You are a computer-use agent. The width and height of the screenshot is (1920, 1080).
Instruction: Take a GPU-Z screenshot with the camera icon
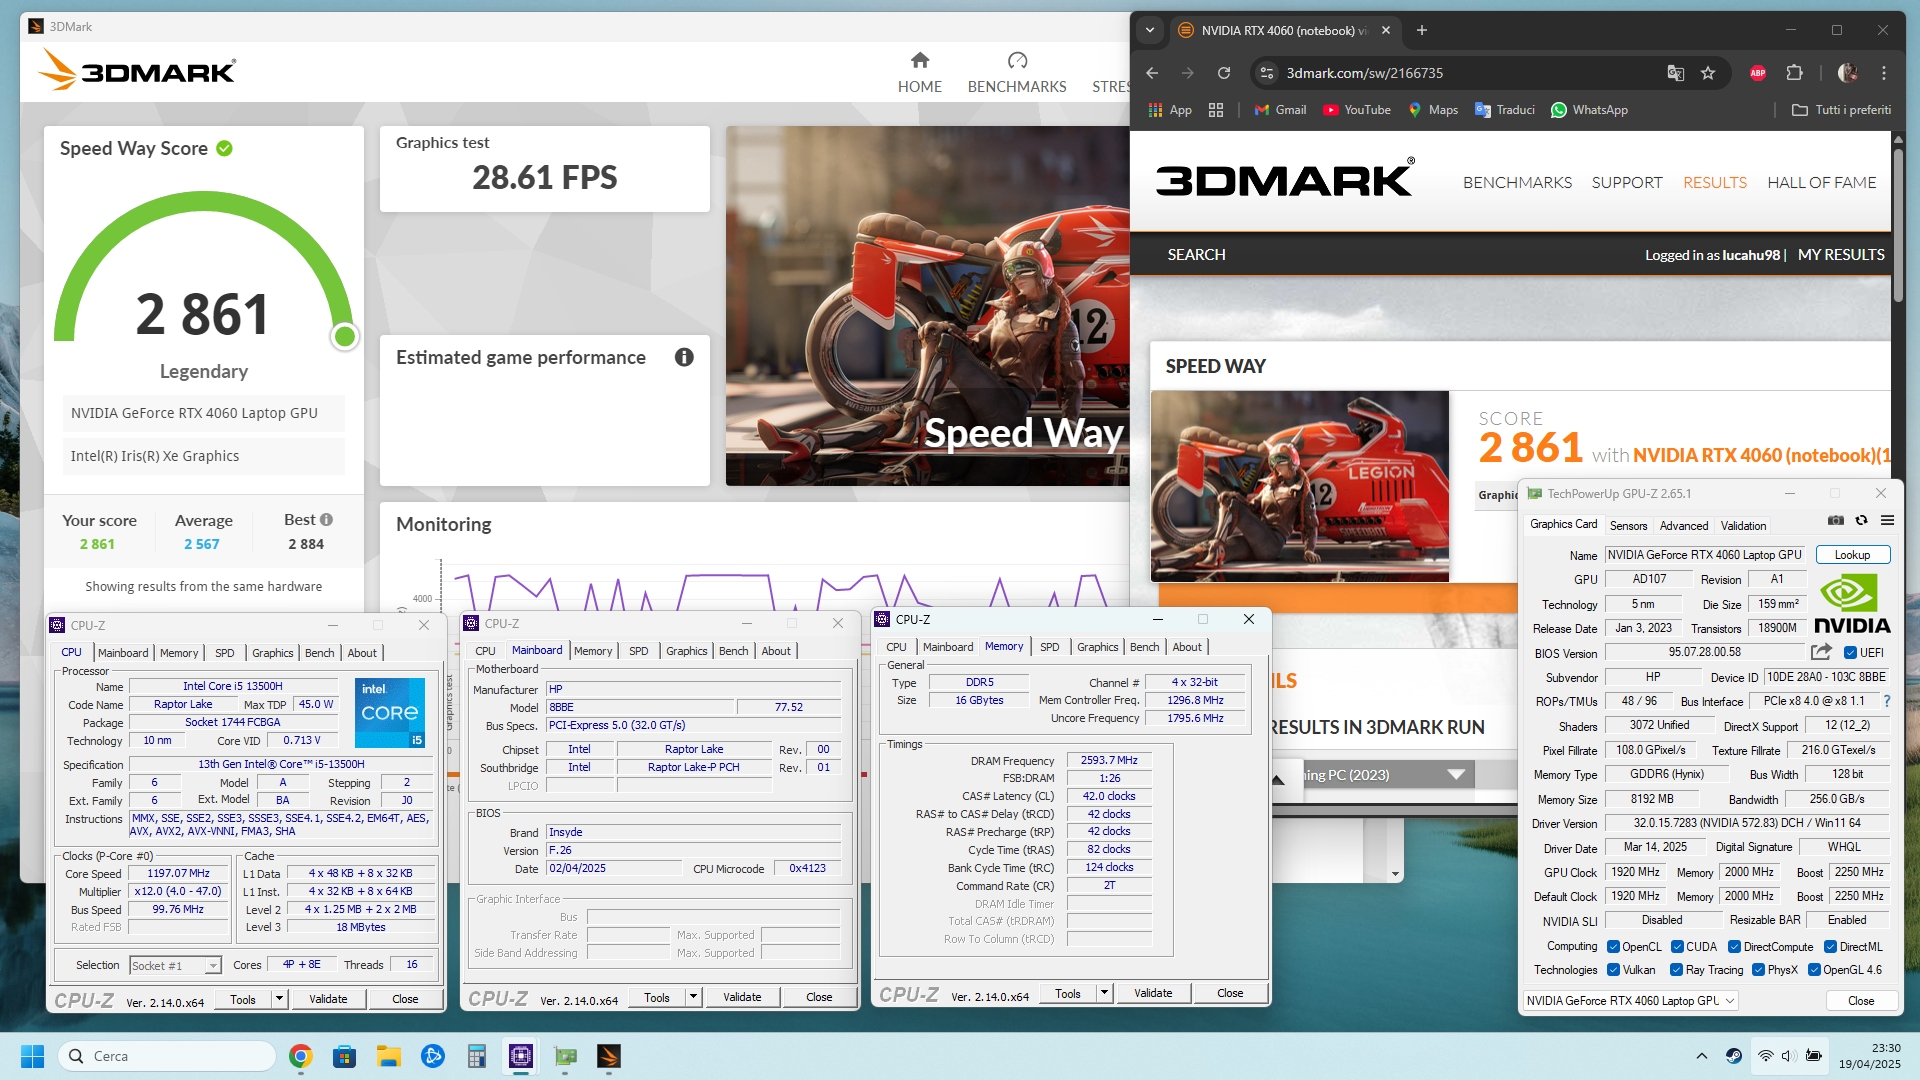pos(1836,520)
